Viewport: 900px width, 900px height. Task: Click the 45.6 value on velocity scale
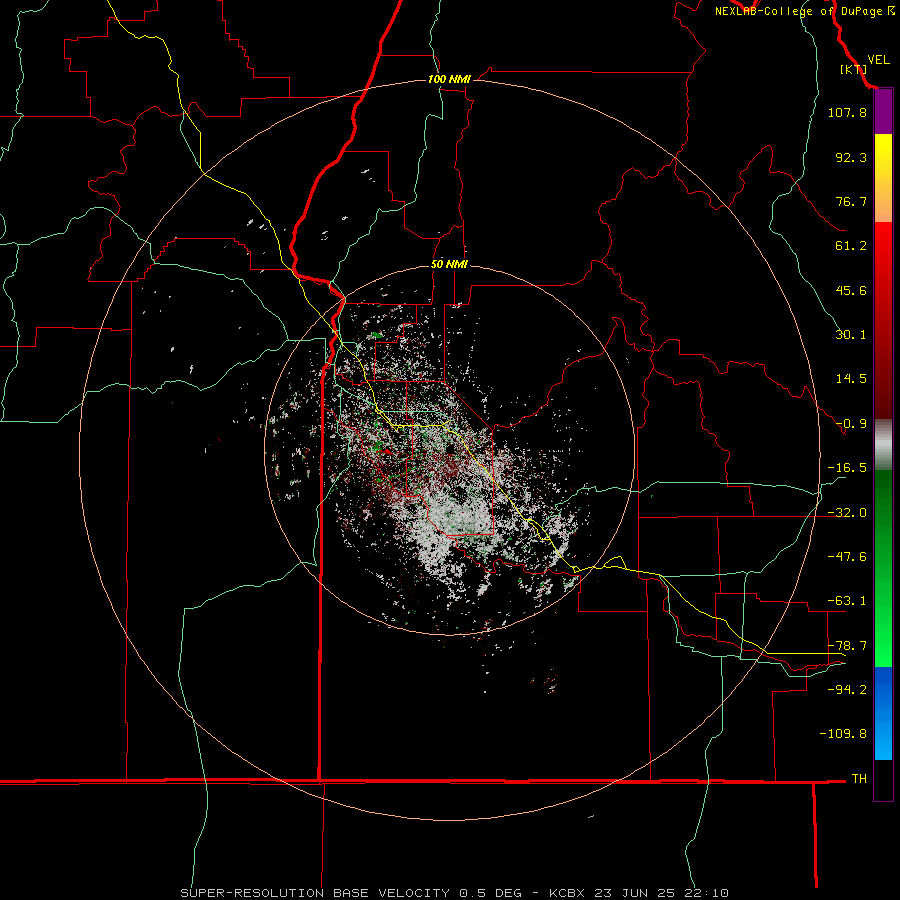click(851, 290)
